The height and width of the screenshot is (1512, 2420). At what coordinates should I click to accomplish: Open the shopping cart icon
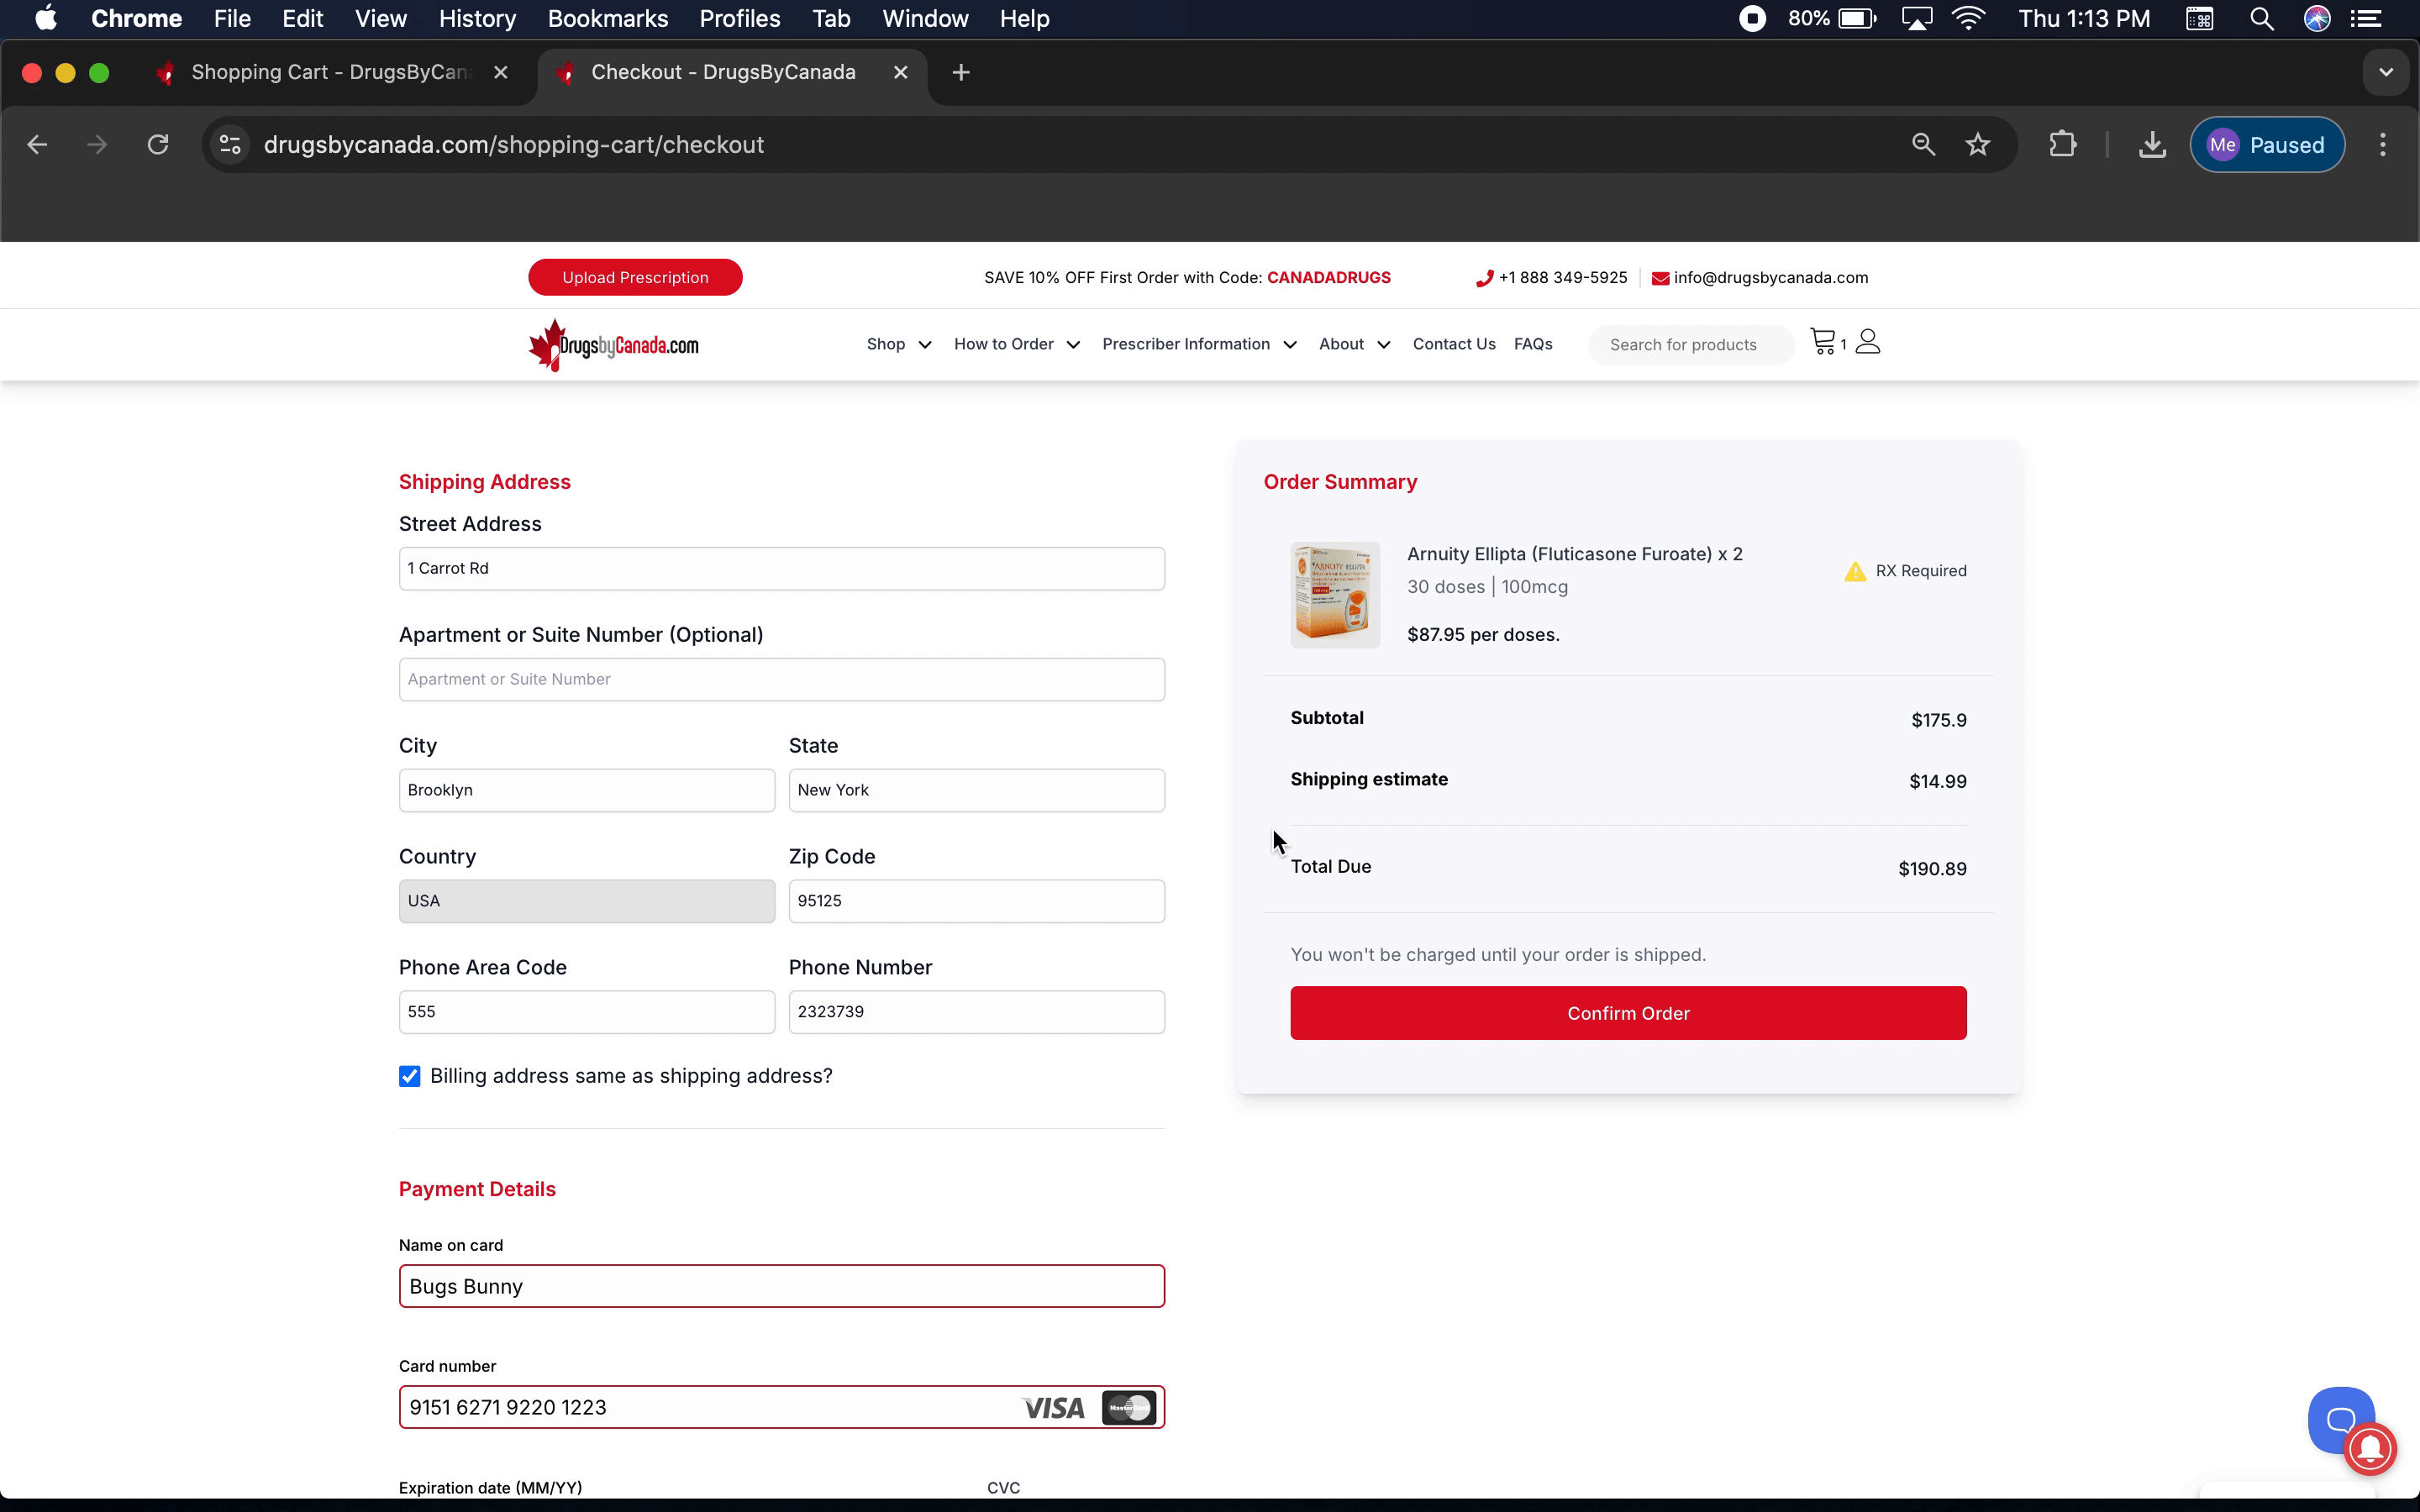click(1823, 342)
